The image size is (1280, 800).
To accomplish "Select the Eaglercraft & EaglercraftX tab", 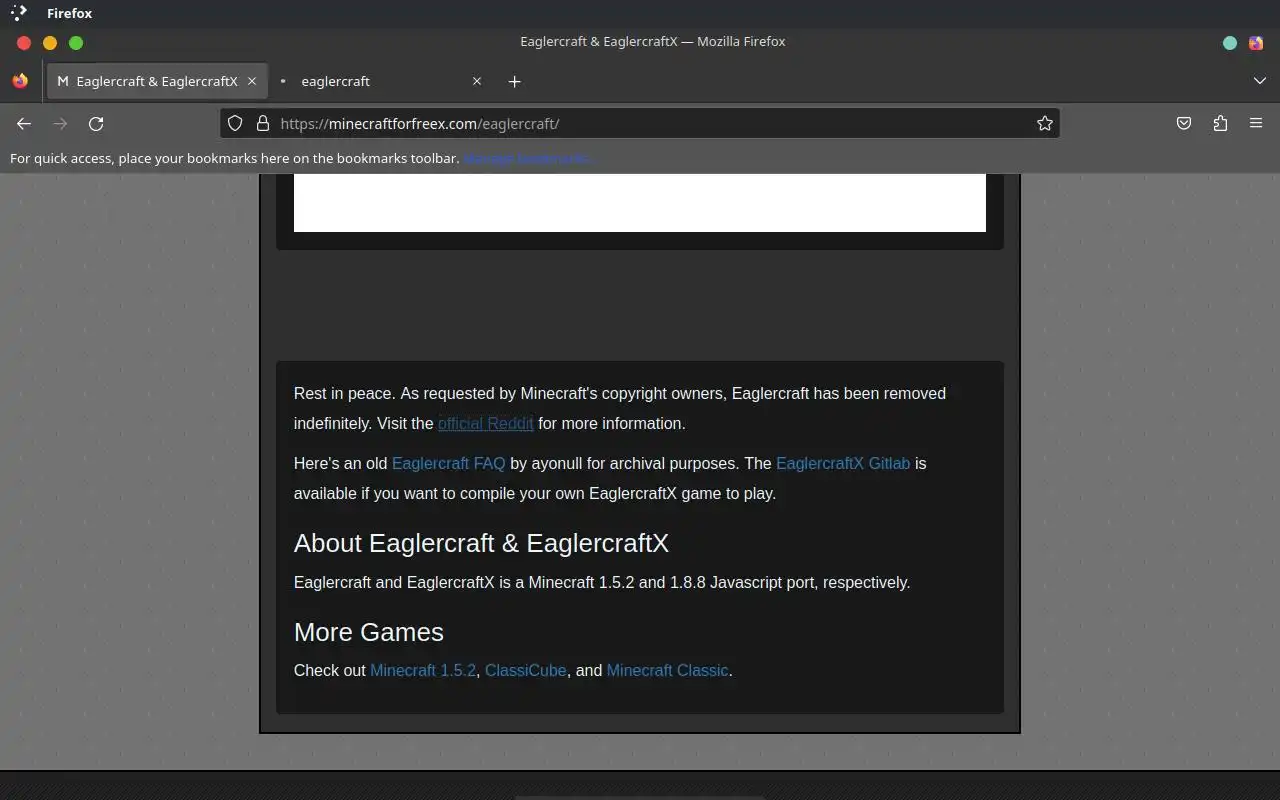I will pyautogui.click(x=156, y=81).
